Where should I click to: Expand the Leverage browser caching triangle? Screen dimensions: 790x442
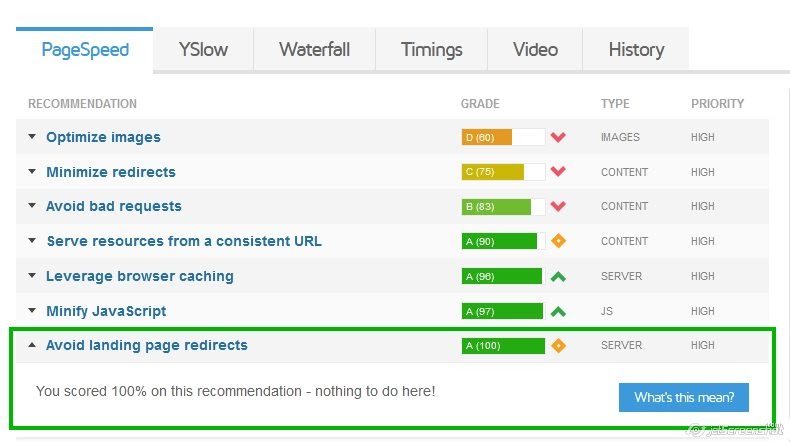tap(32, 276)
